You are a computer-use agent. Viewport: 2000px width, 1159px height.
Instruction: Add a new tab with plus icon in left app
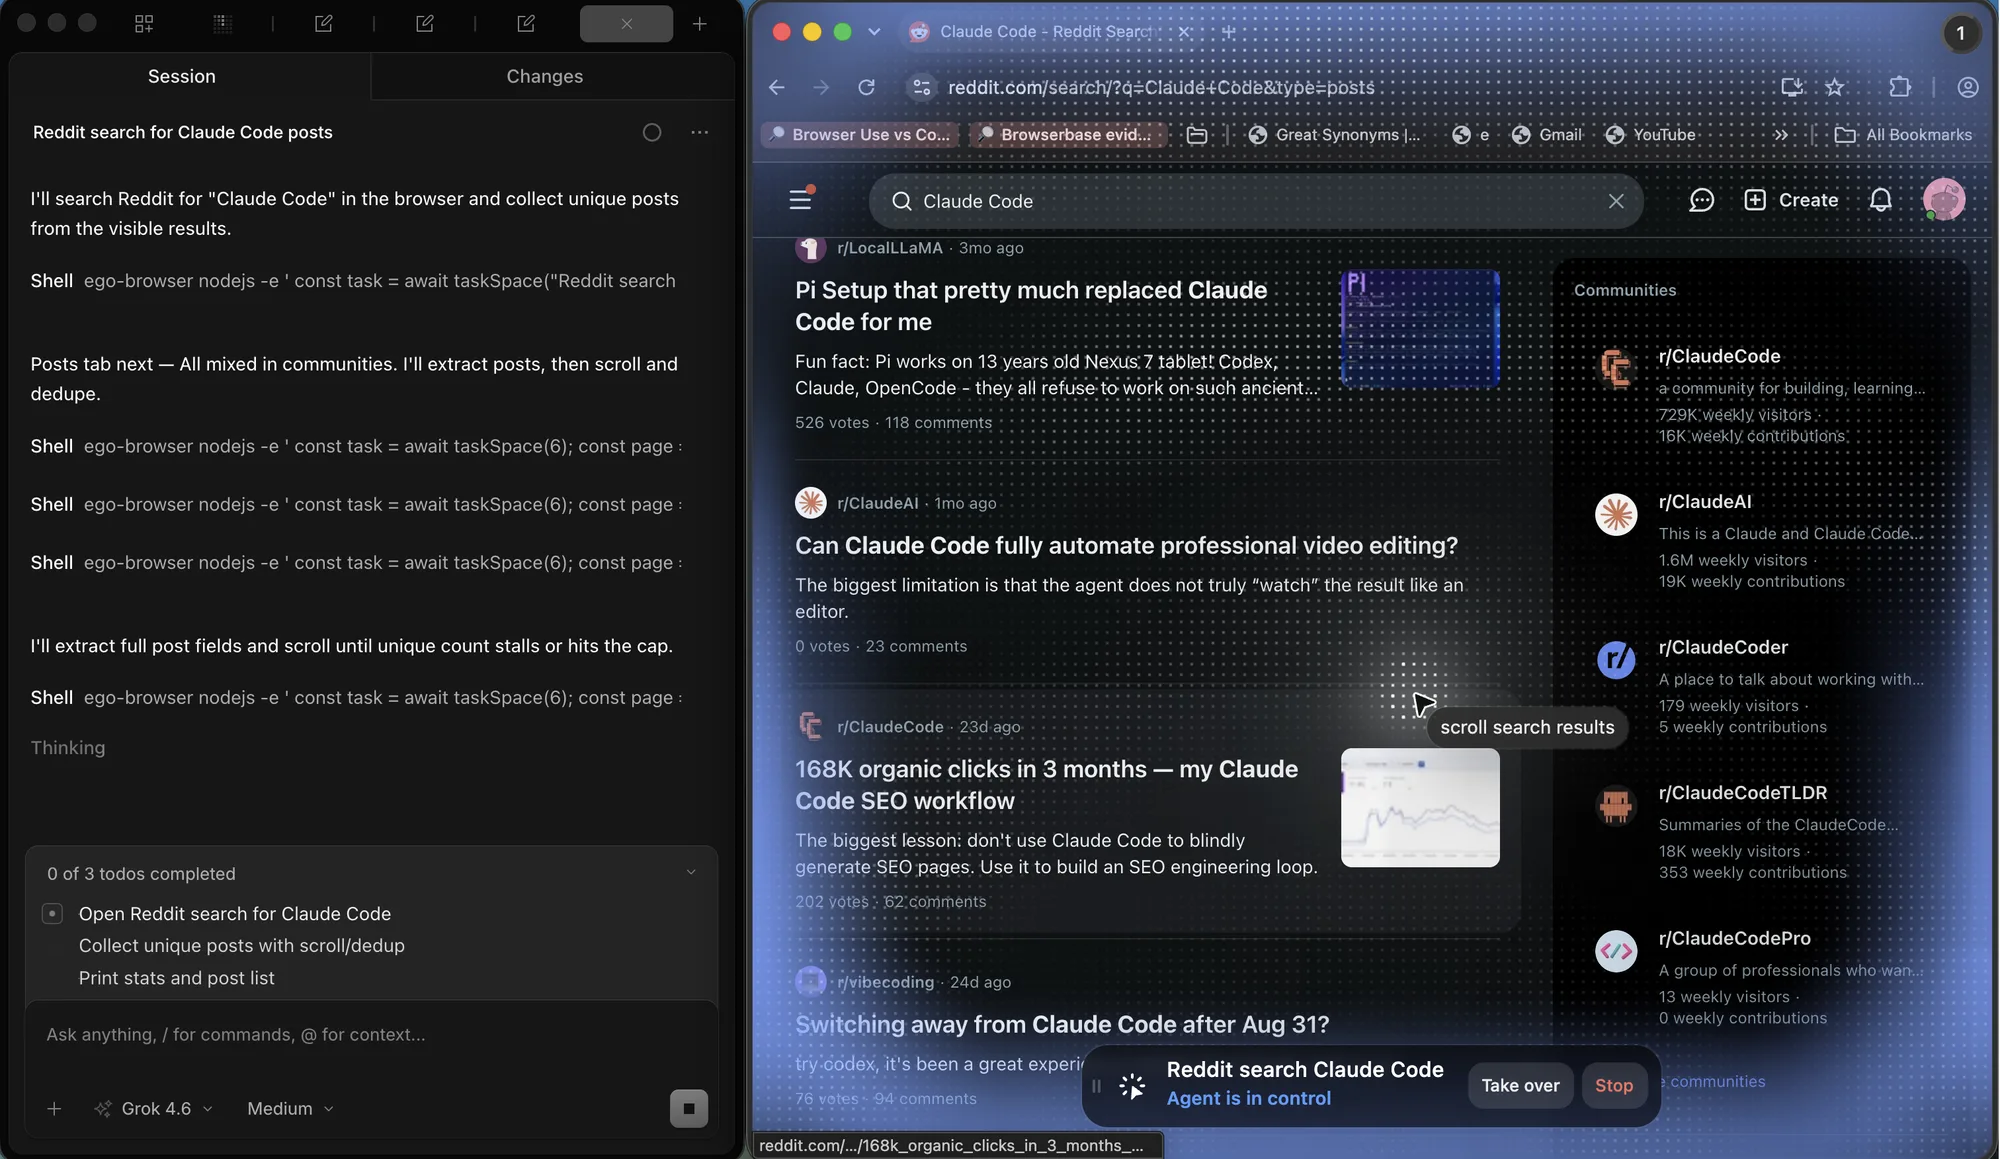coord(700,23)
